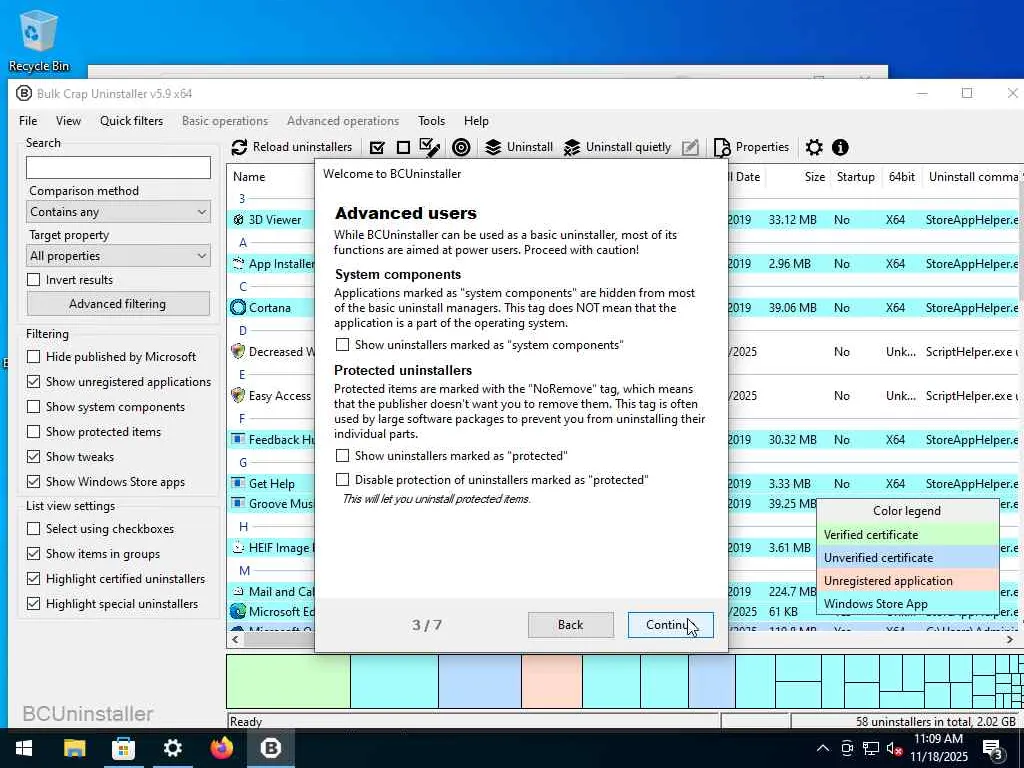The image size is (1024, 768).
Task: Click the Get Help row icon
Action: click(x=238, y=484)
